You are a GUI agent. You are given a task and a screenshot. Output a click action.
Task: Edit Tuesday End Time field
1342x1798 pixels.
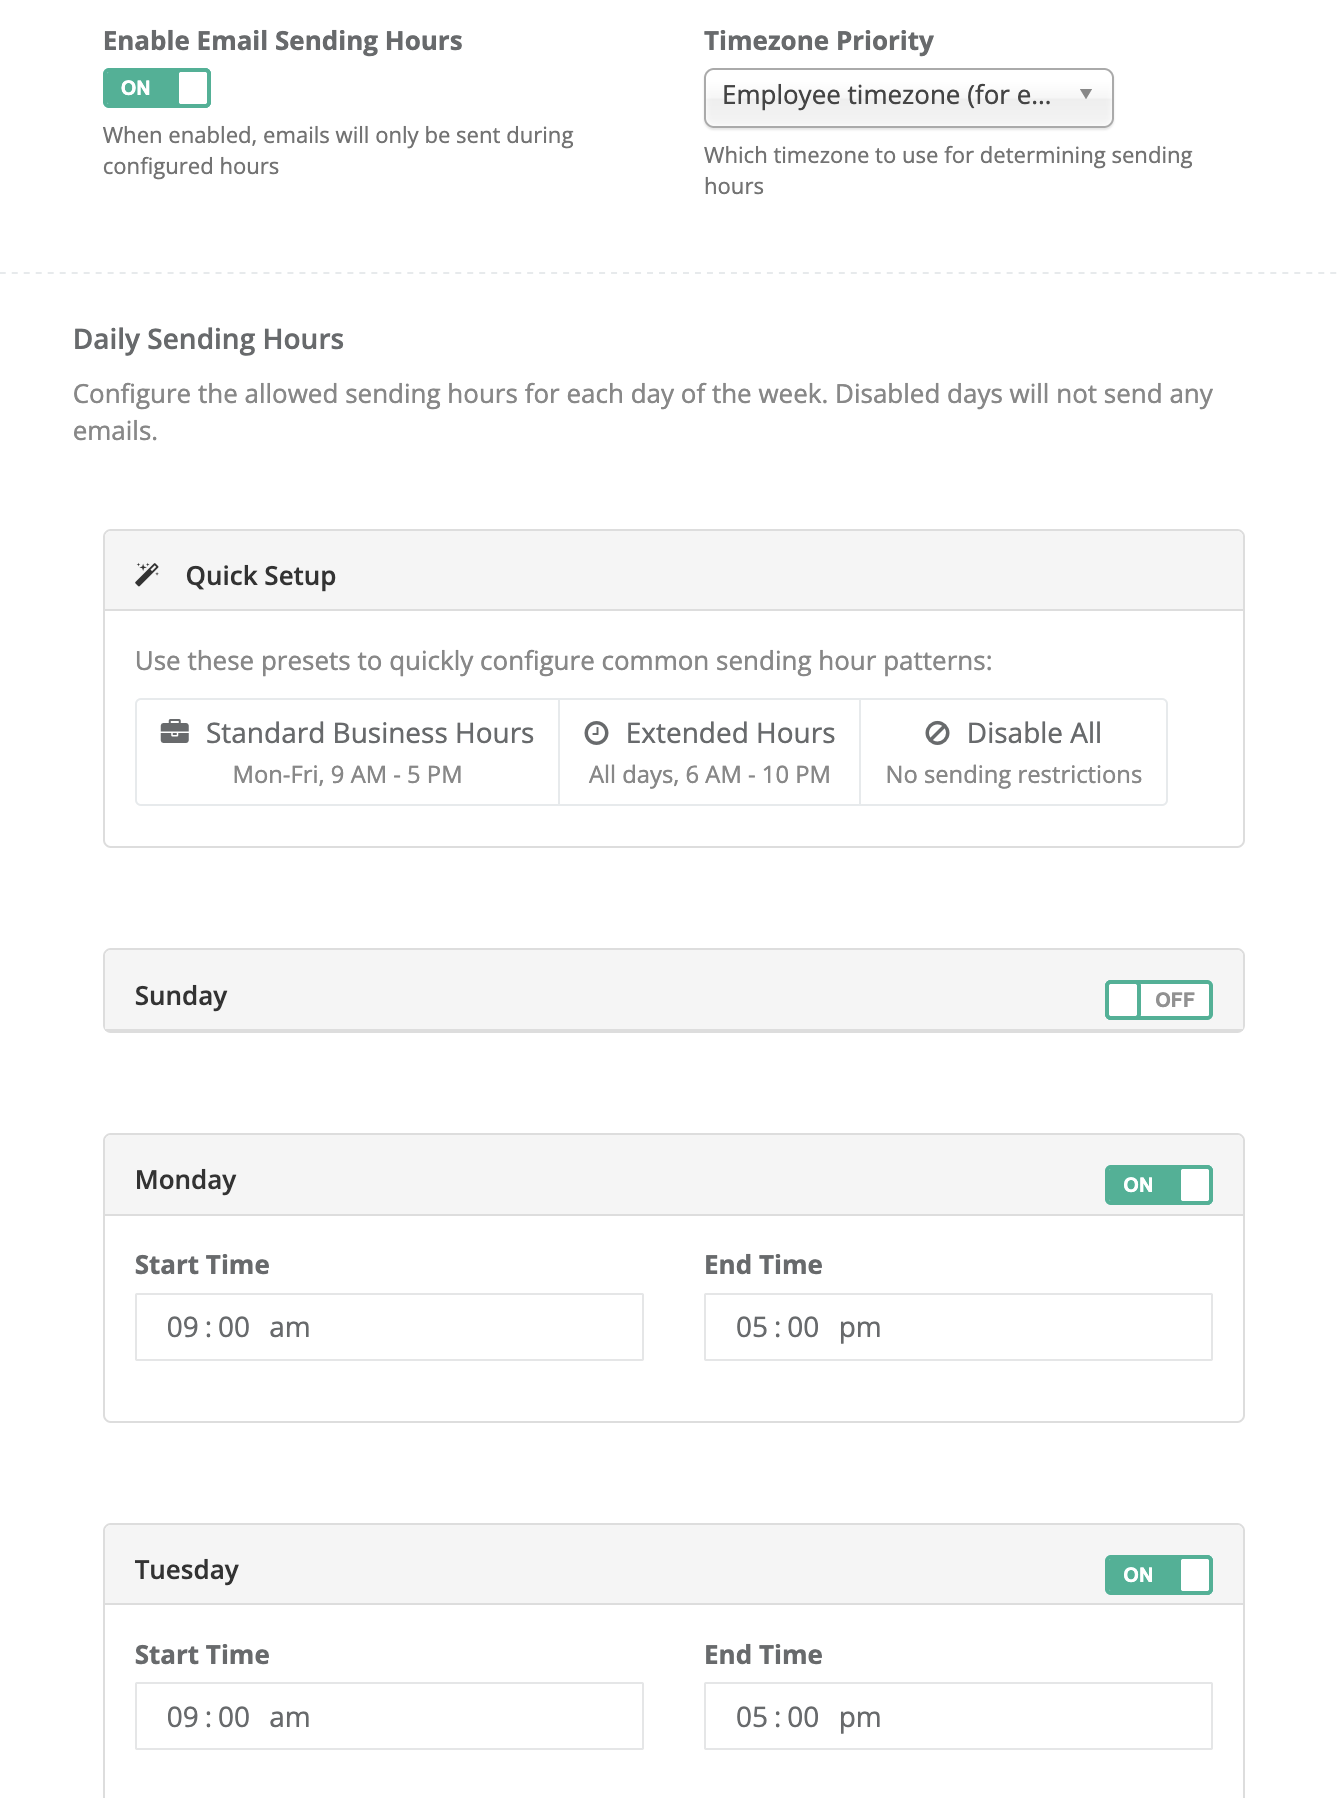pyautogui.click(x=958, y=1716)
